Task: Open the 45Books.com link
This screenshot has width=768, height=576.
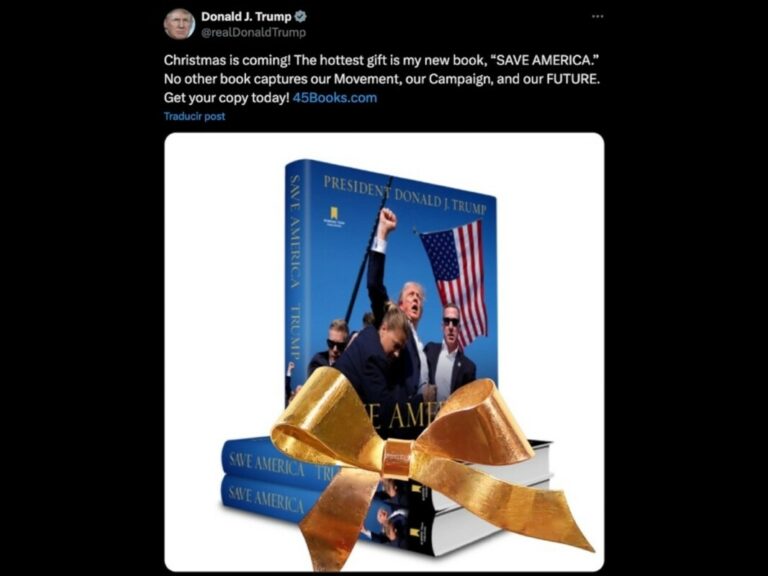Action: tap(335, 97)
